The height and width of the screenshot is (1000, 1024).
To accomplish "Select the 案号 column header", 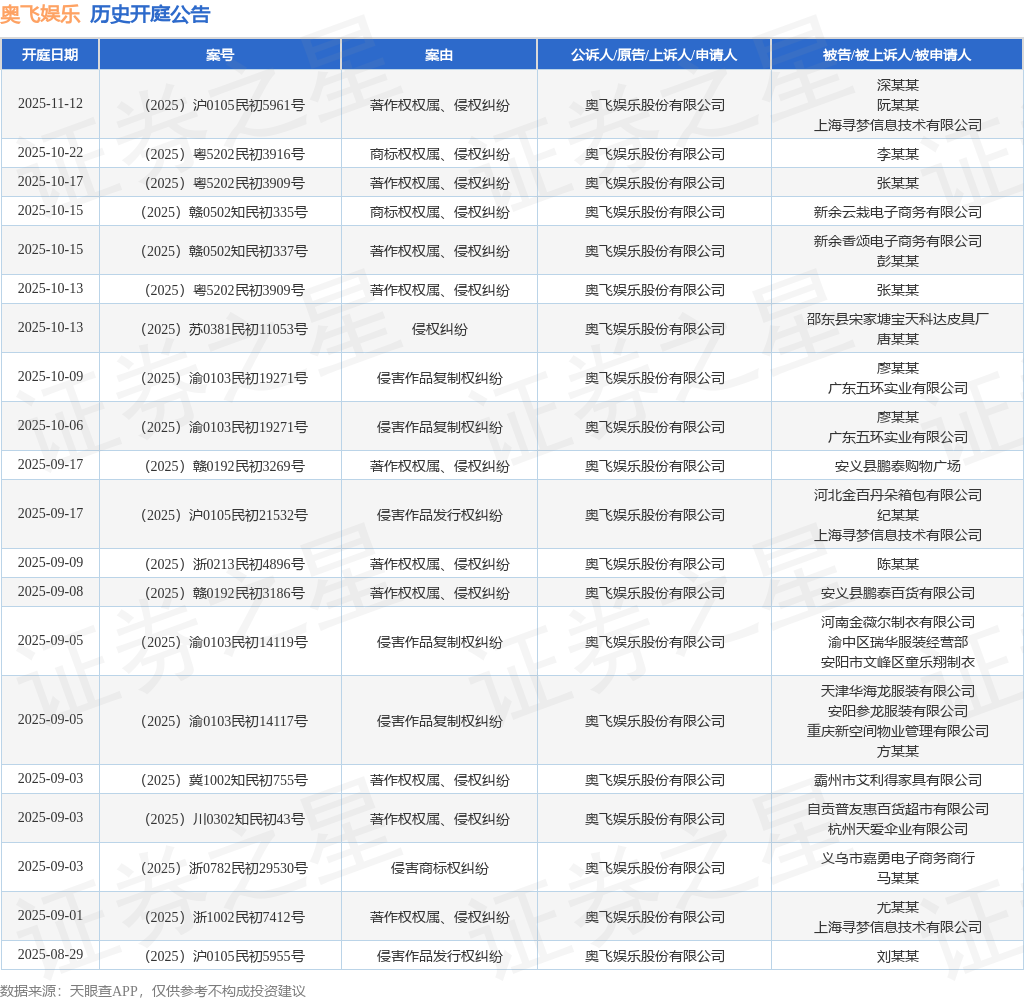I will pos(219,55).
